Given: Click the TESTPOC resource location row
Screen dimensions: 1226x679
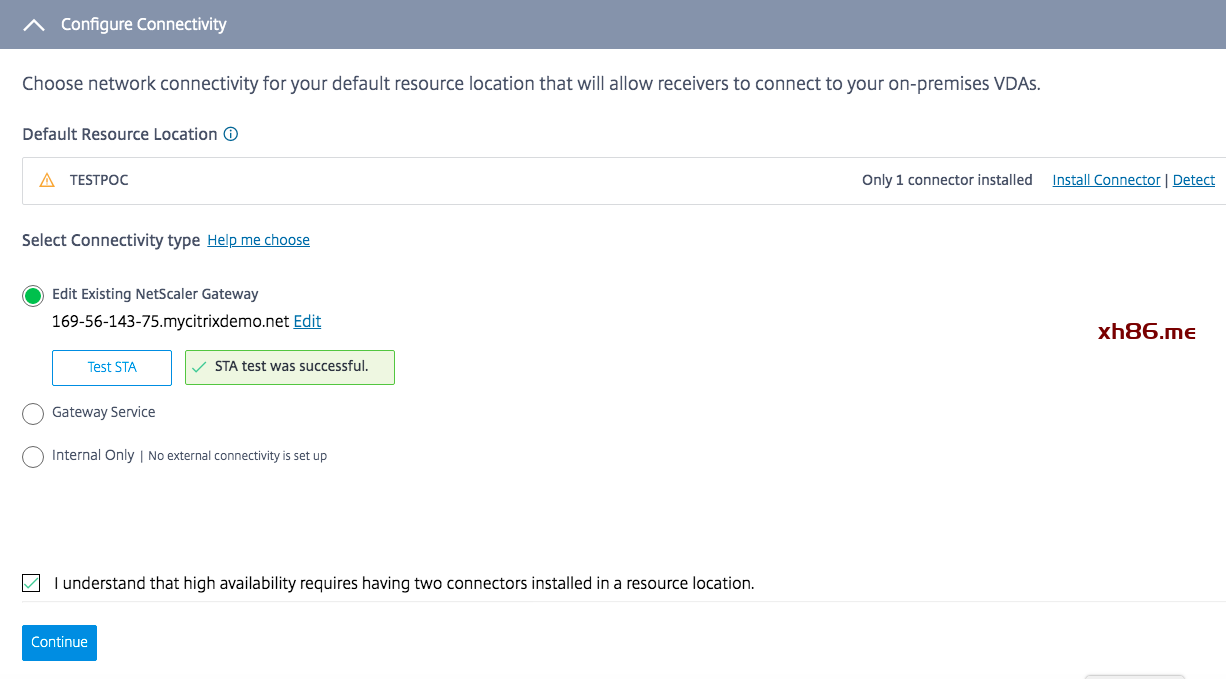Looking at the screenshot, I should coord(624,181).
